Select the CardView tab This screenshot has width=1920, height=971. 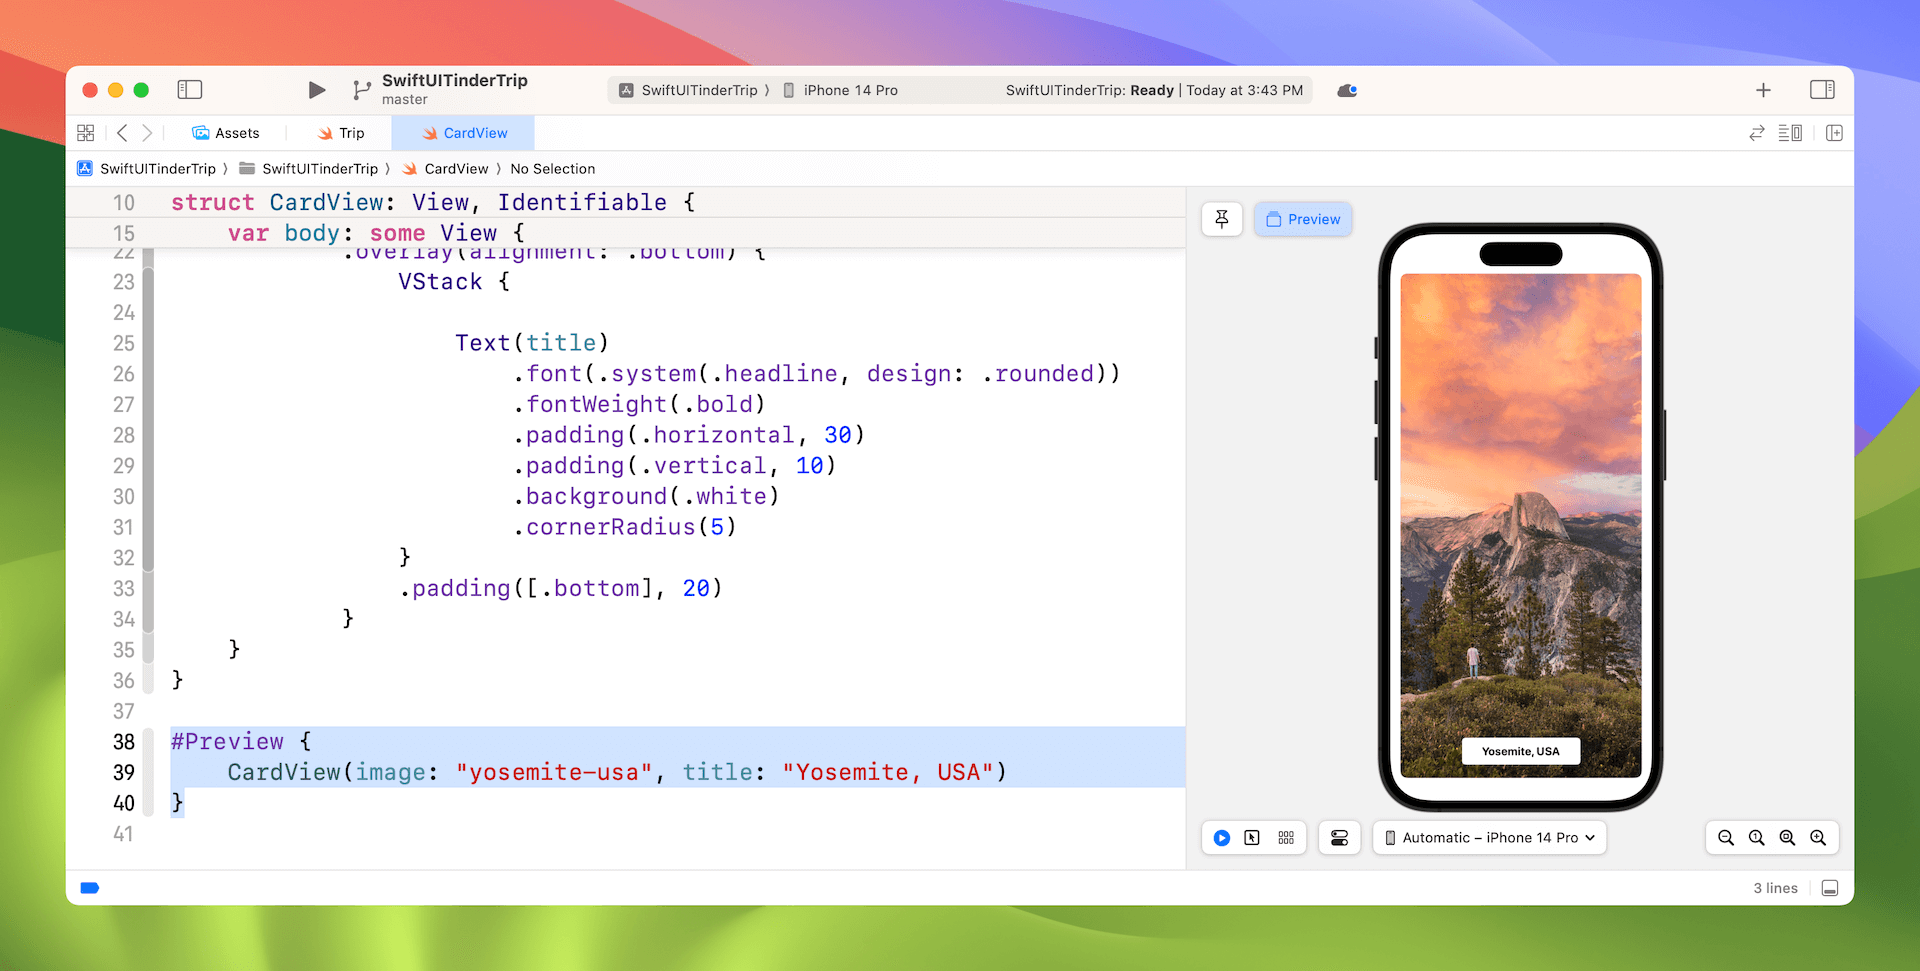[463, 133]
